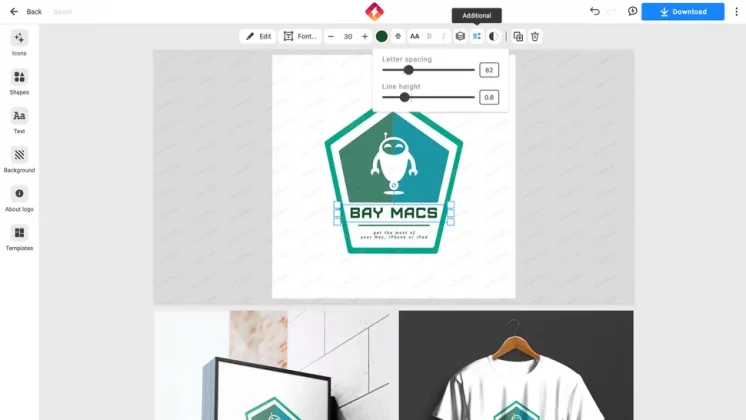Click the duplicate element icon

518,36
